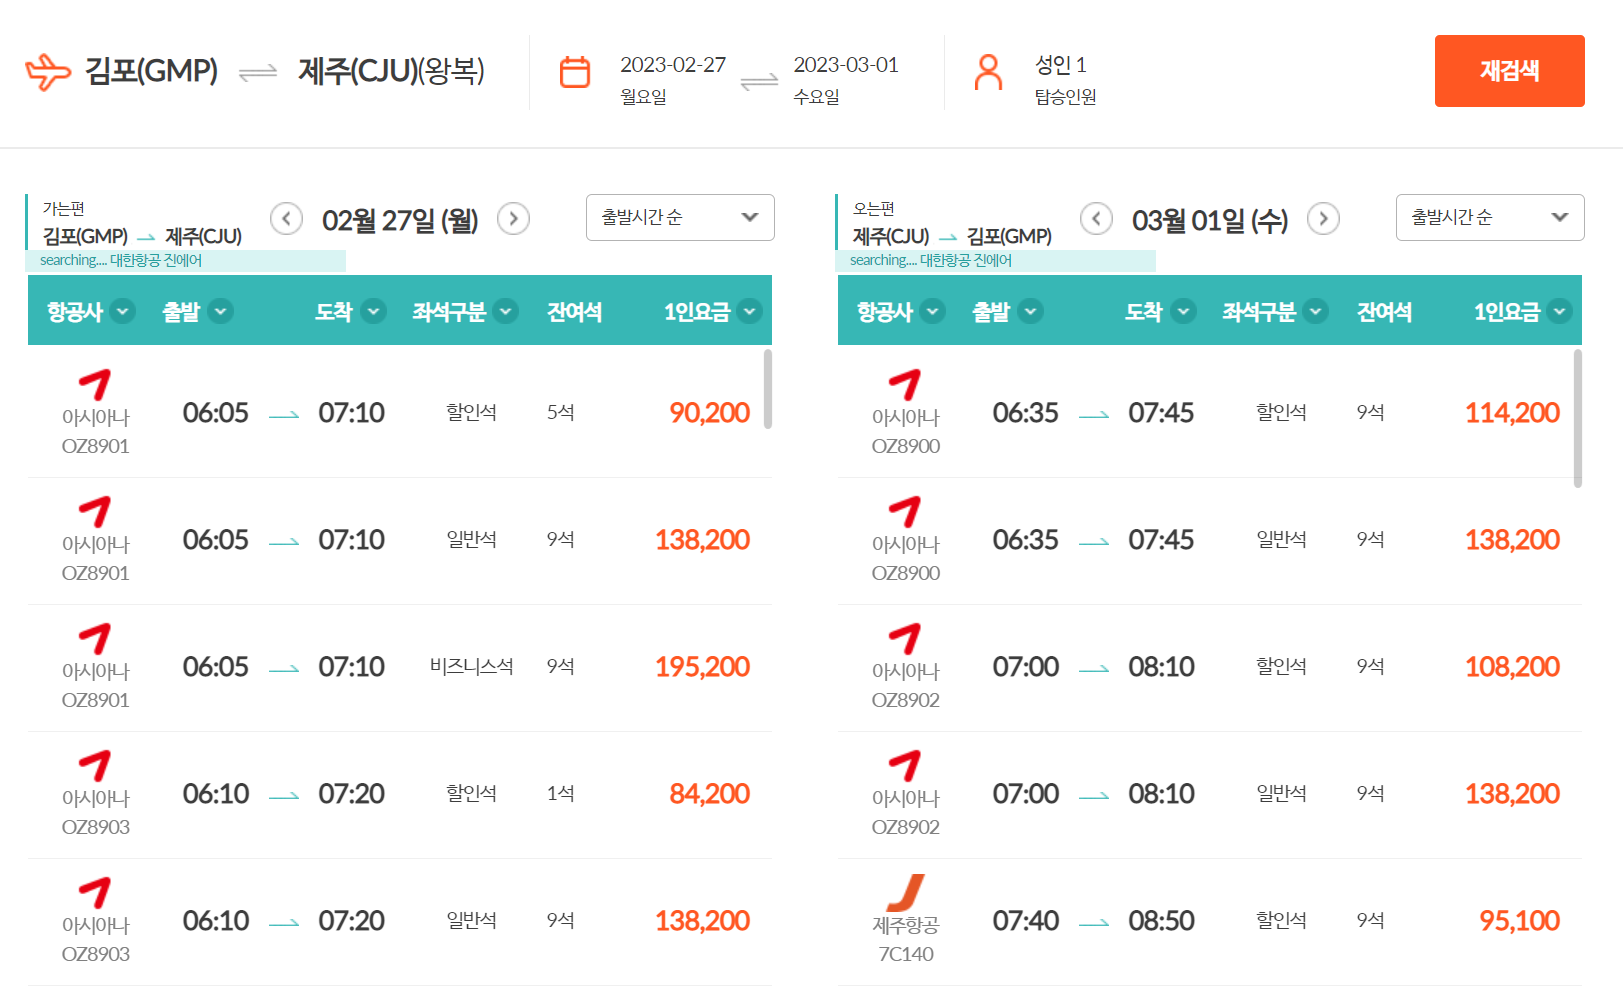Open return flight sort dropdown 출발시간 순
The width and height of the screenshot is (1623, 1001).
tap(1490, 217)
